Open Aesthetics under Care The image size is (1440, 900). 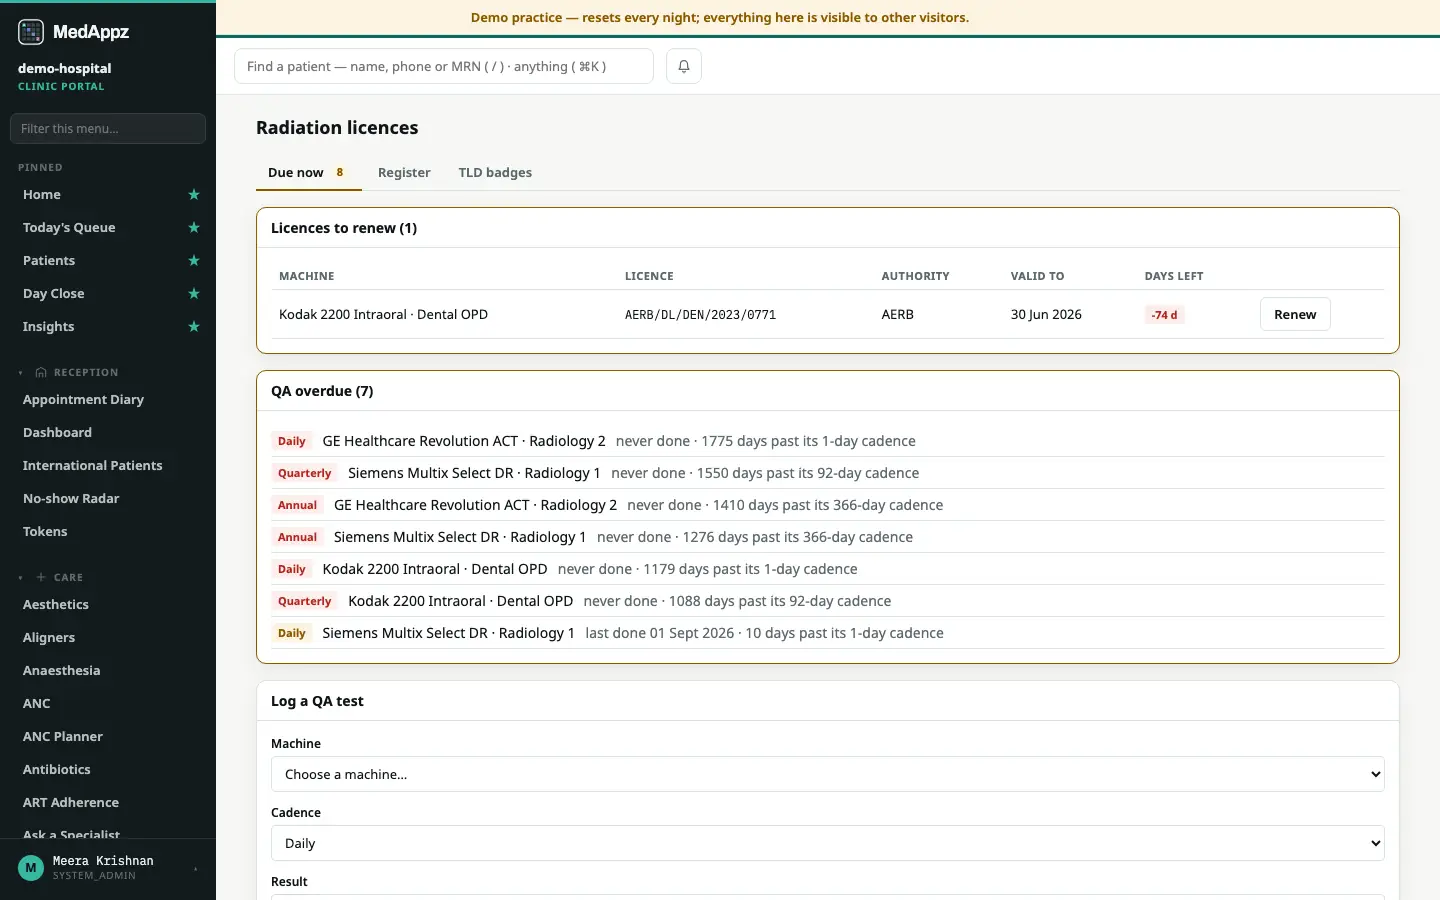[x=56, y=604]
